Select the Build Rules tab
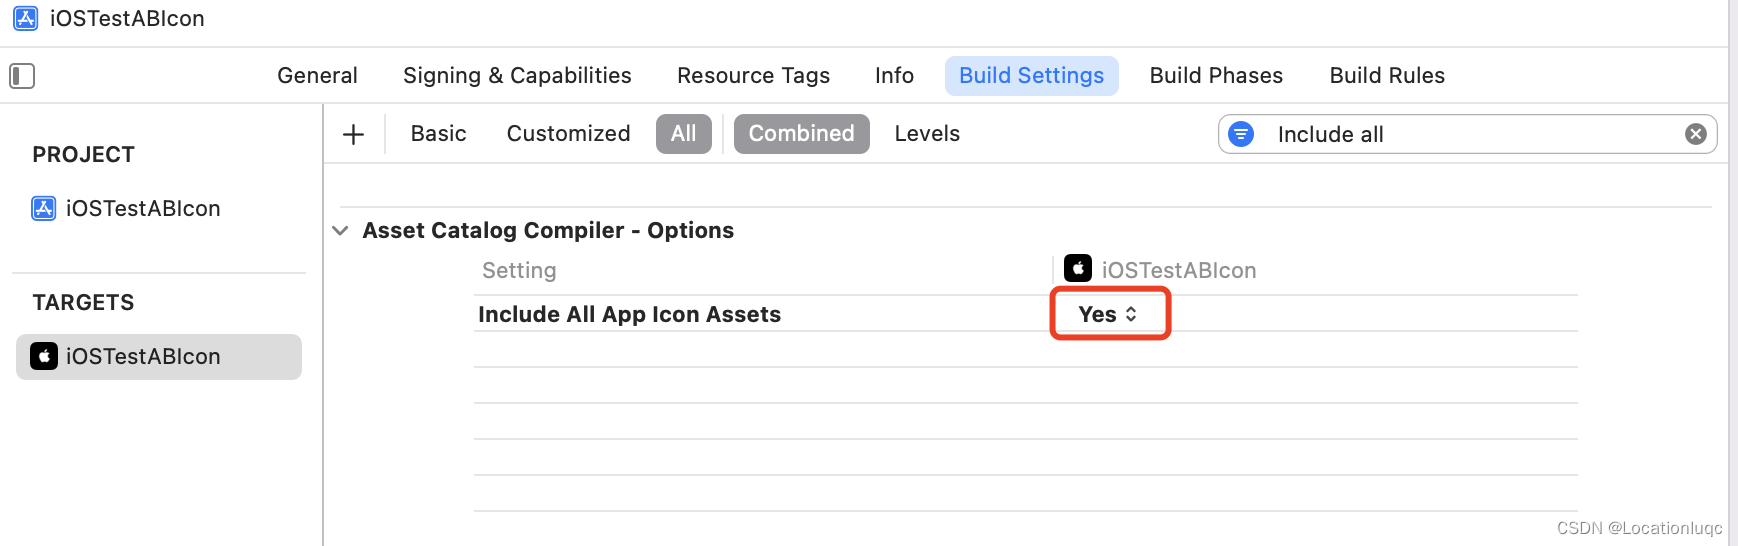 tap(1387, 76)
